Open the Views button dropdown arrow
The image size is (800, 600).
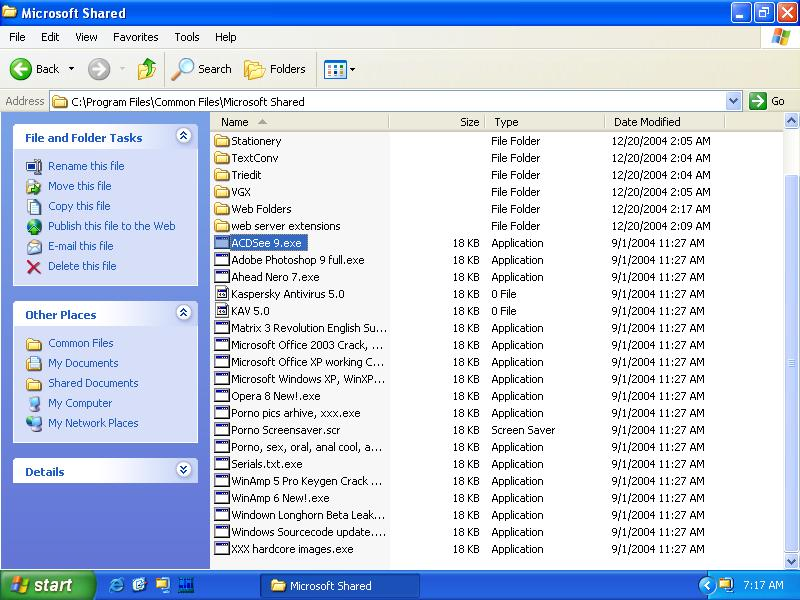353,69
